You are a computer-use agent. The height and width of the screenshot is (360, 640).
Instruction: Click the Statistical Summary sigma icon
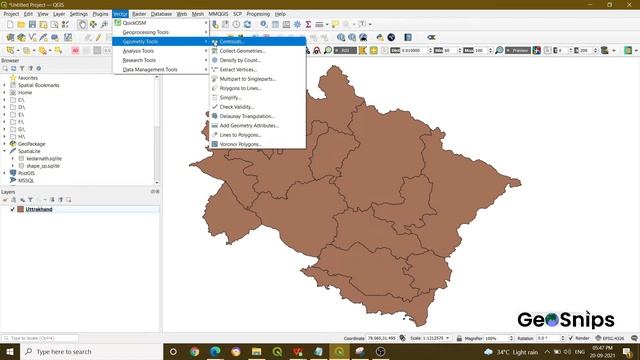click(308, 24)
